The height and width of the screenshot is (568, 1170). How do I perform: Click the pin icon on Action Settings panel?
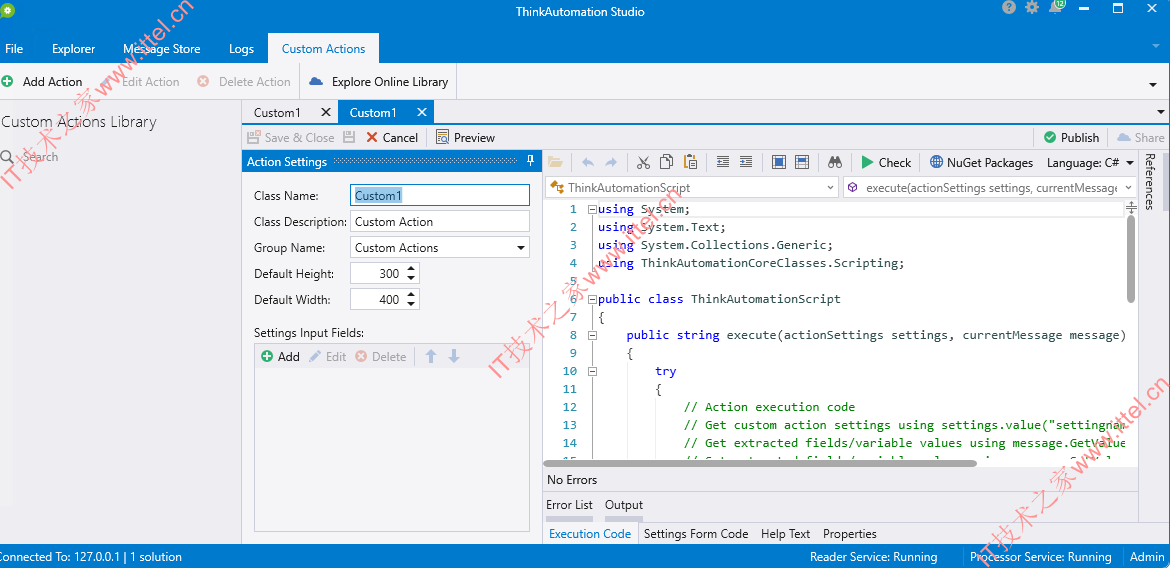(531, 161)
